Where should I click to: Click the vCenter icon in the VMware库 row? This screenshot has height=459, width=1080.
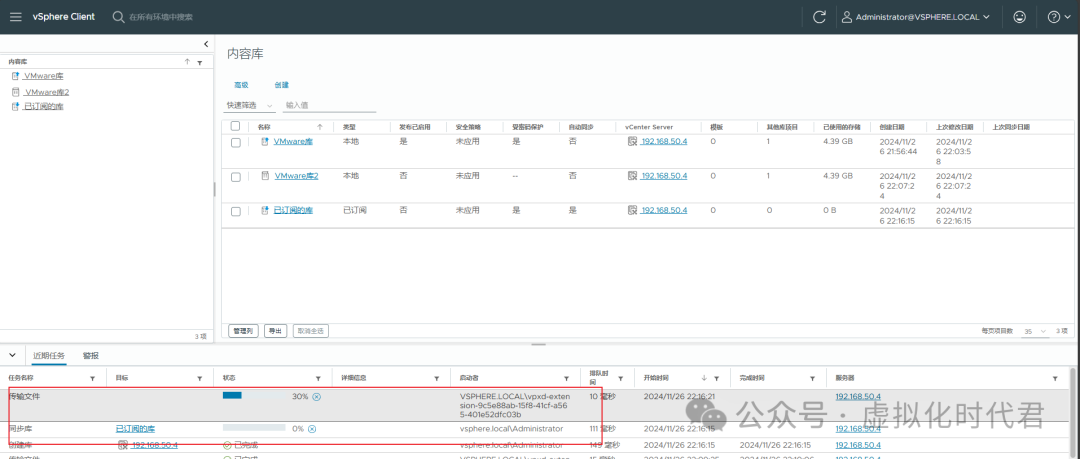coord(632,141)
